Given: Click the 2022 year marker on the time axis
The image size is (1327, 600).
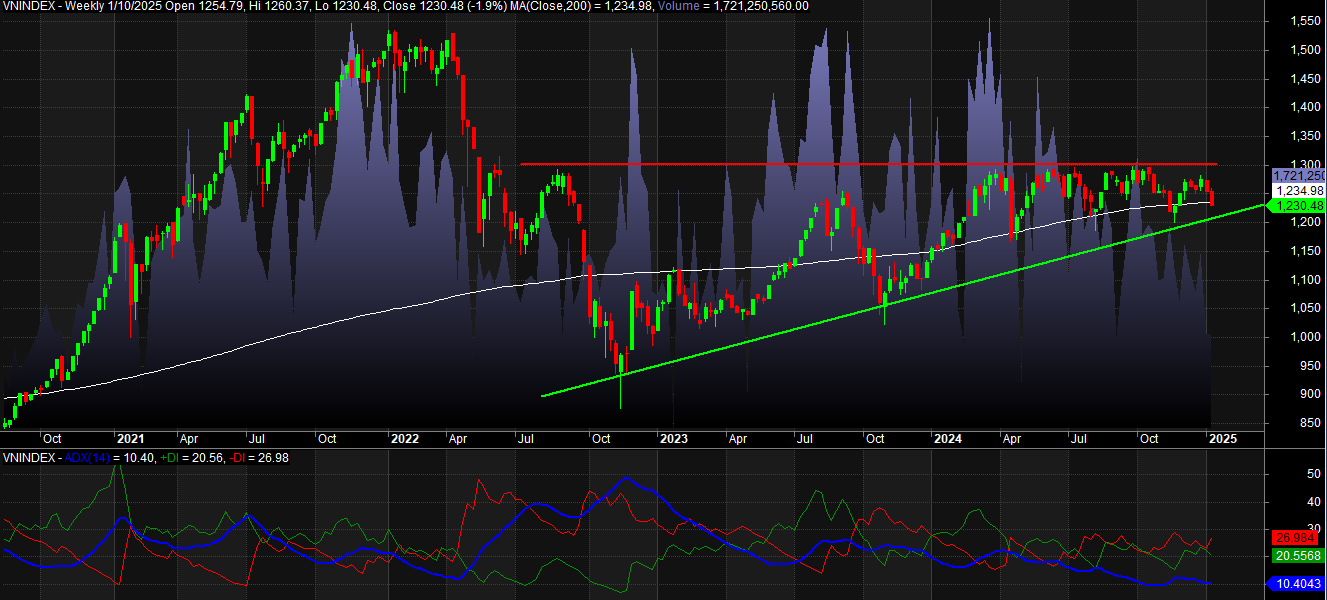Looking at the screenshot, I should coord(404,438).
